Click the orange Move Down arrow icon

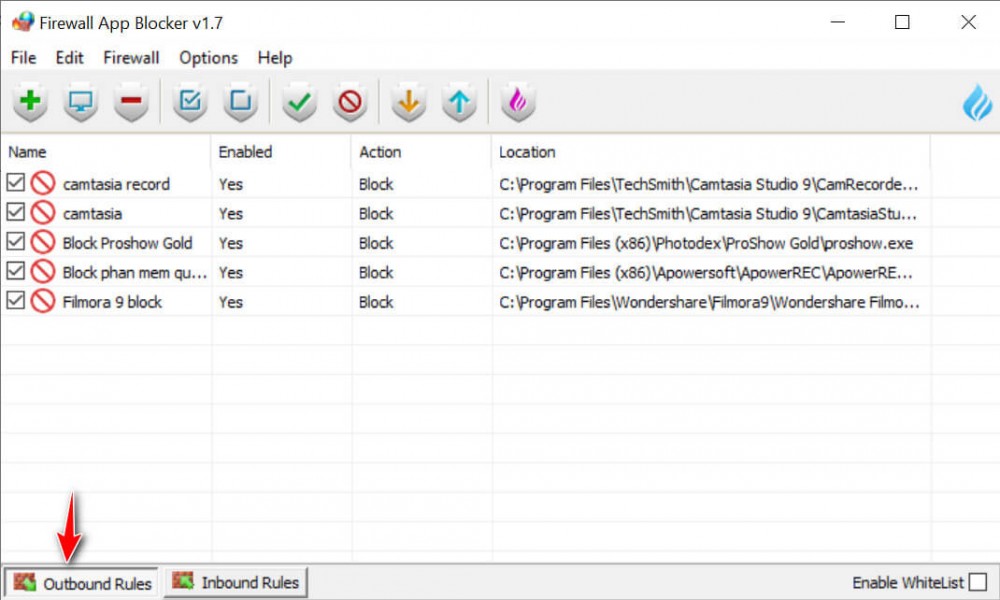pyautogui.click(x=408, y=101)
